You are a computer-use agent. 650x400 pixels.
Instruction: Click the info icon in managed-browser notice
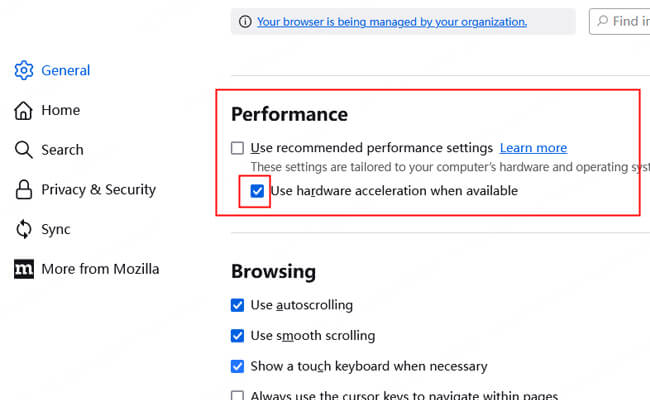click(245, 21)
